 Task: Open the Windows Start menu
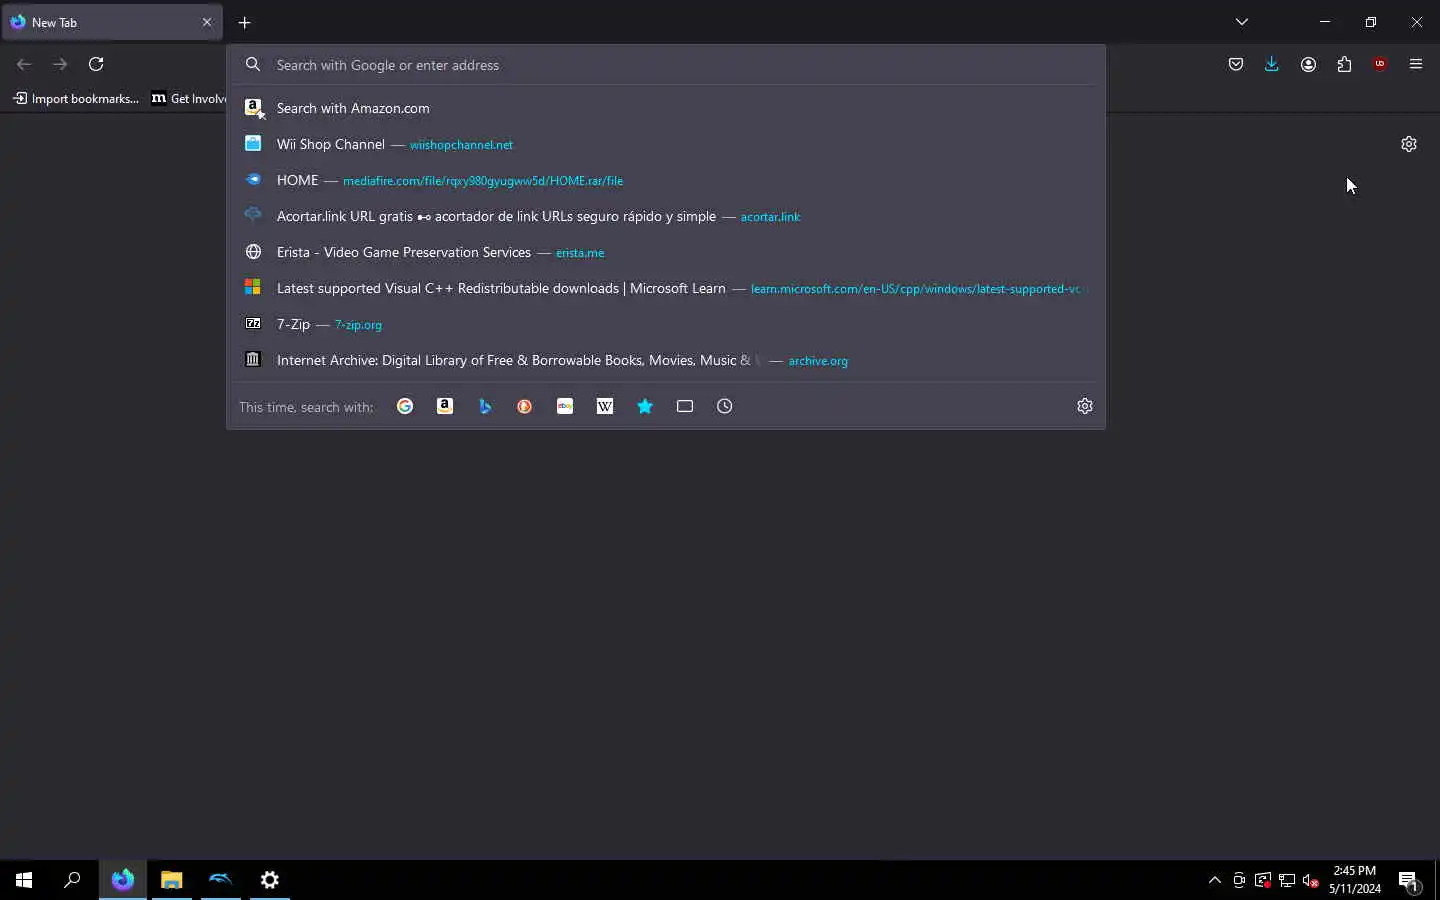(x=24, y=880)
